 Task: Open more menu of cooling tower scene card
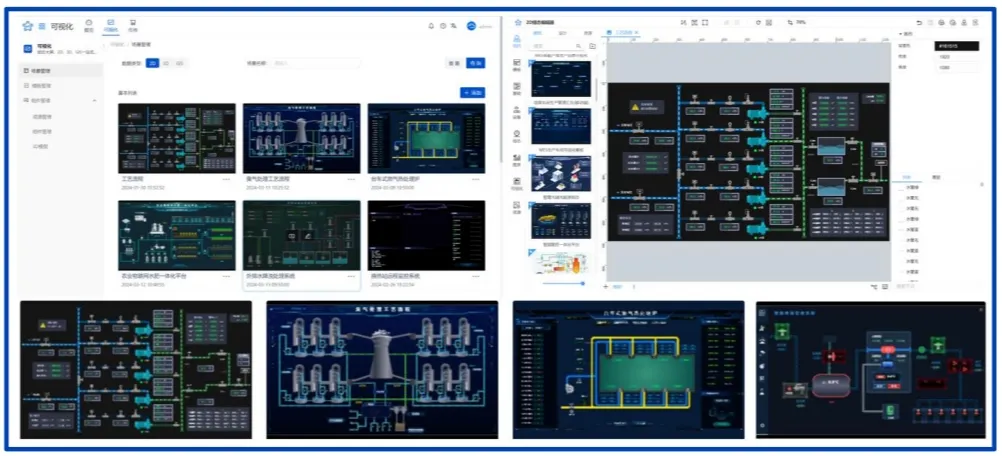click(351, 179)
